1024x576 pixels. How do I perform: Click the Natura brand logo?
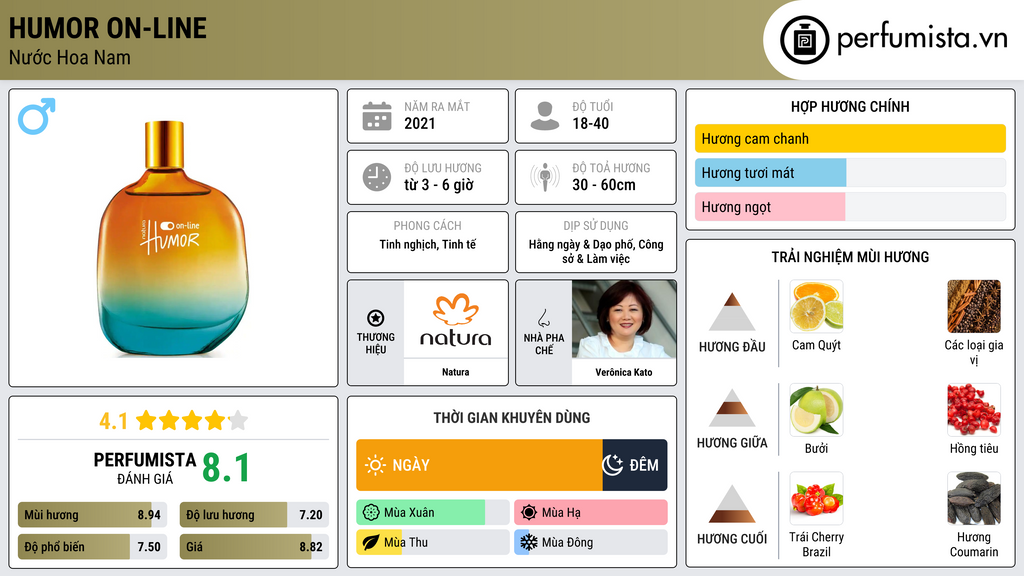pyautogui.click(x=455, y=319)
